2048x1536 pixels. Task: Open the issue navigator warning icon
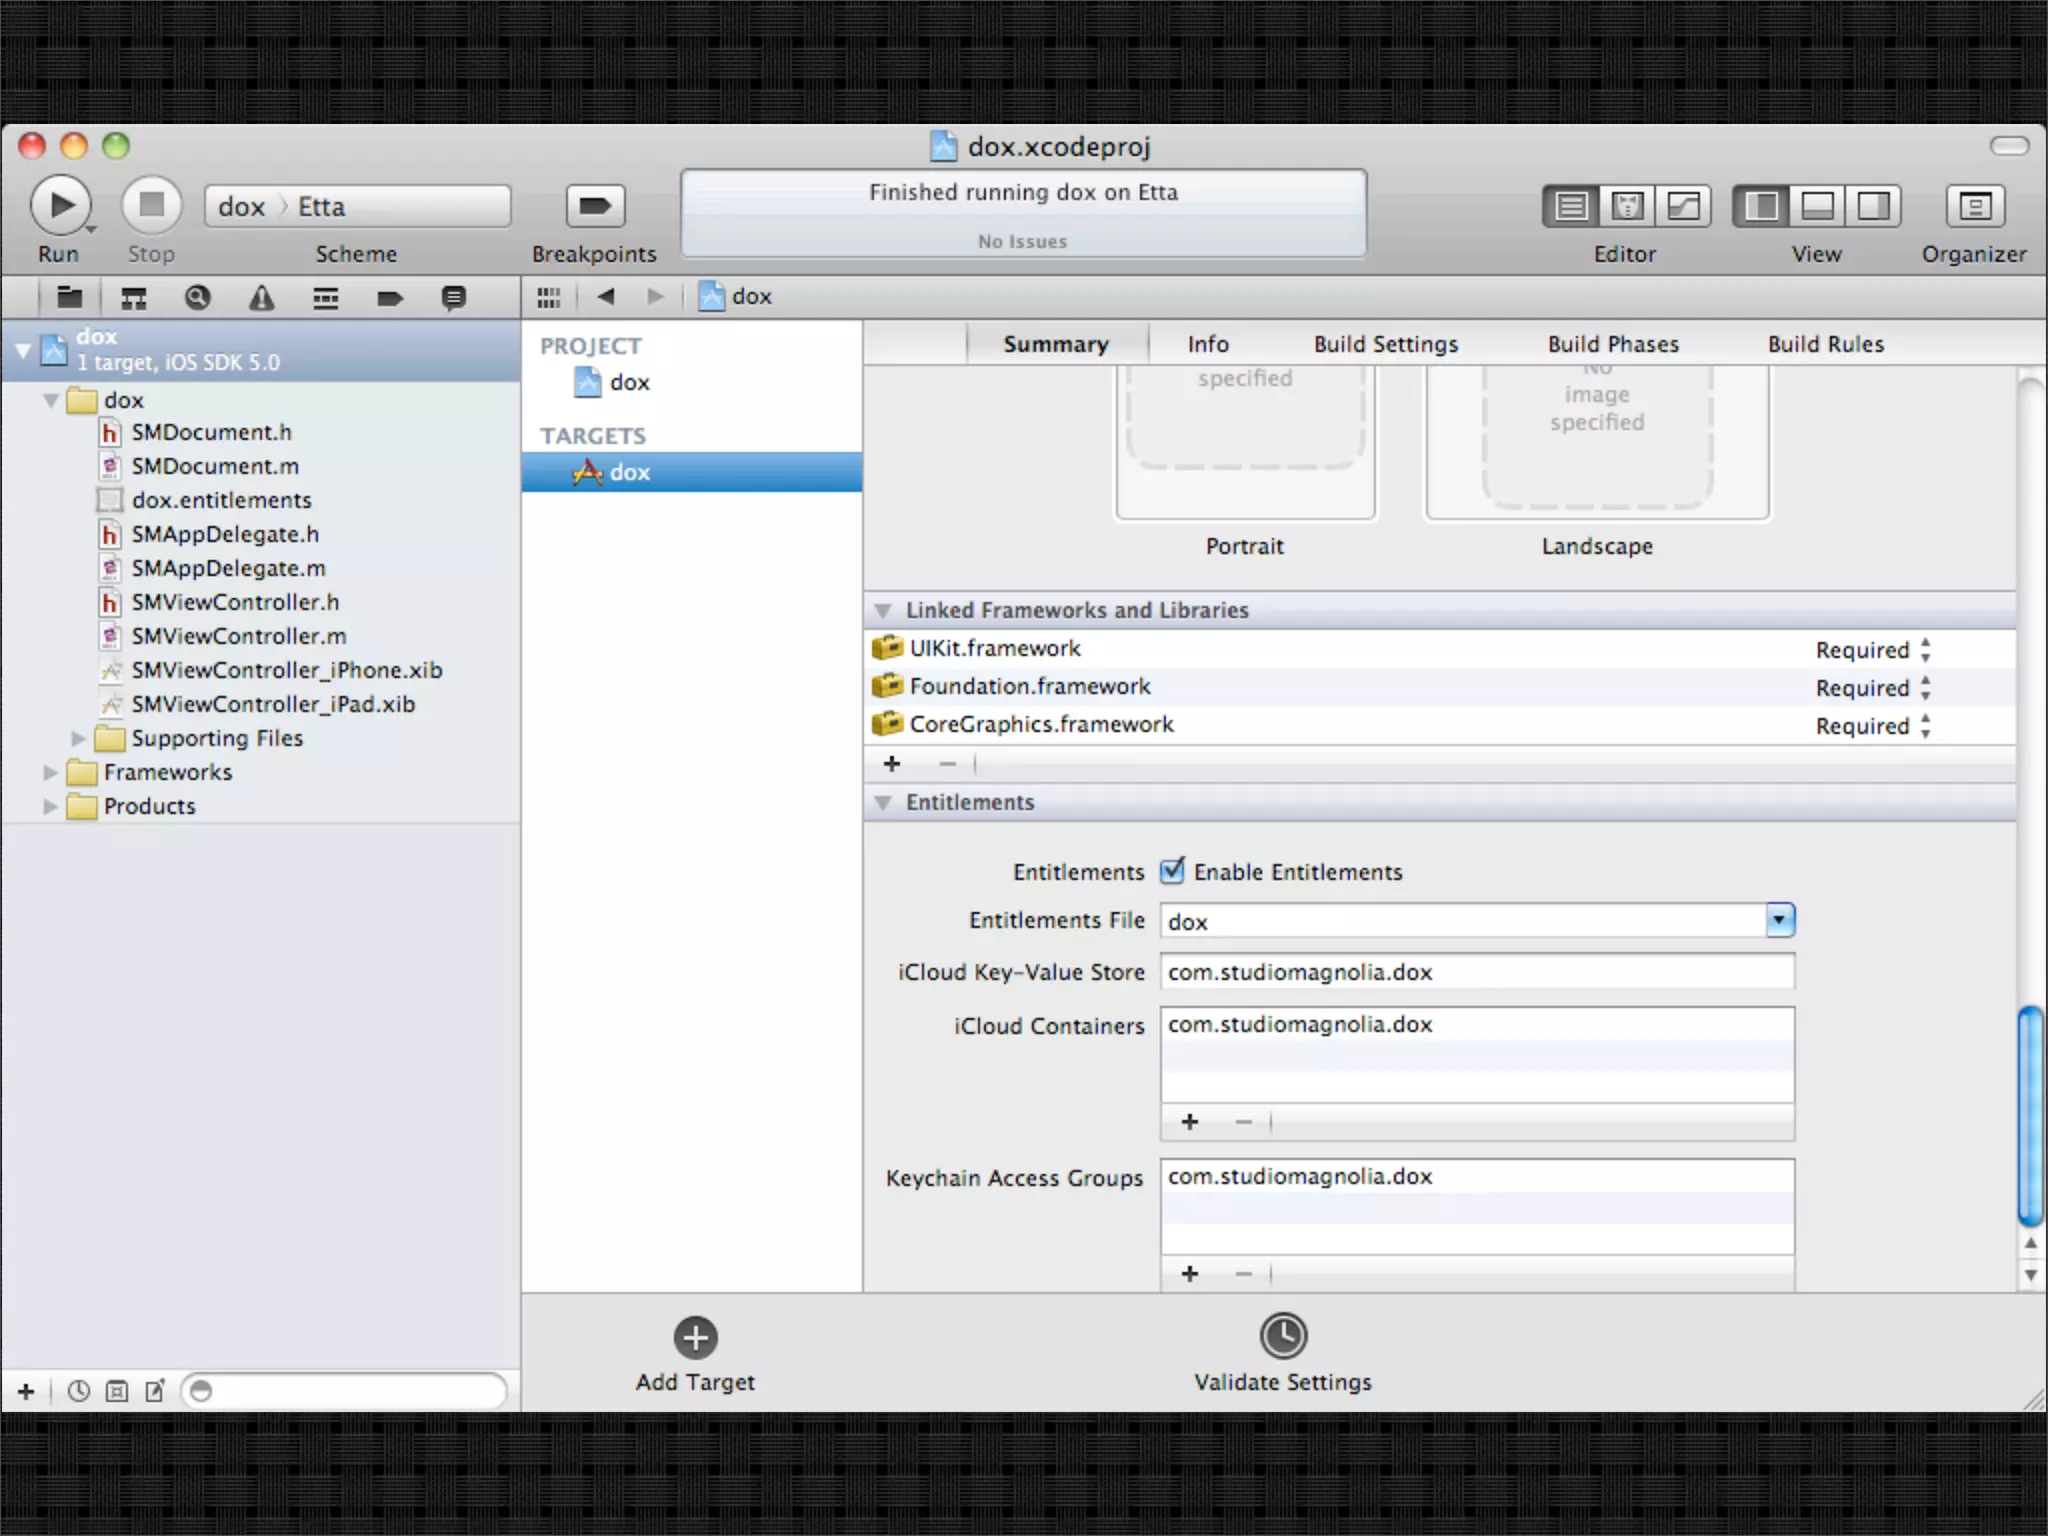click(x=261, y=297)
